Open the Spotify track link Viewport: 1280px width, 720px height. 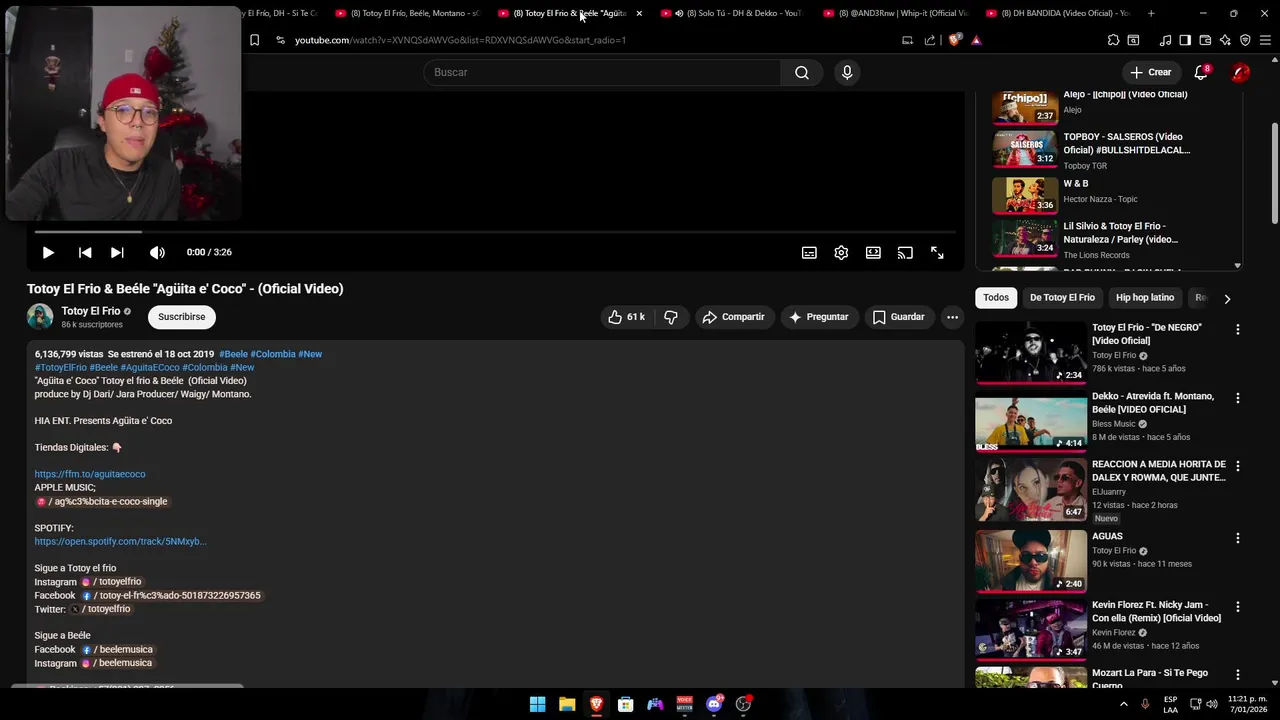coord(120,541)
